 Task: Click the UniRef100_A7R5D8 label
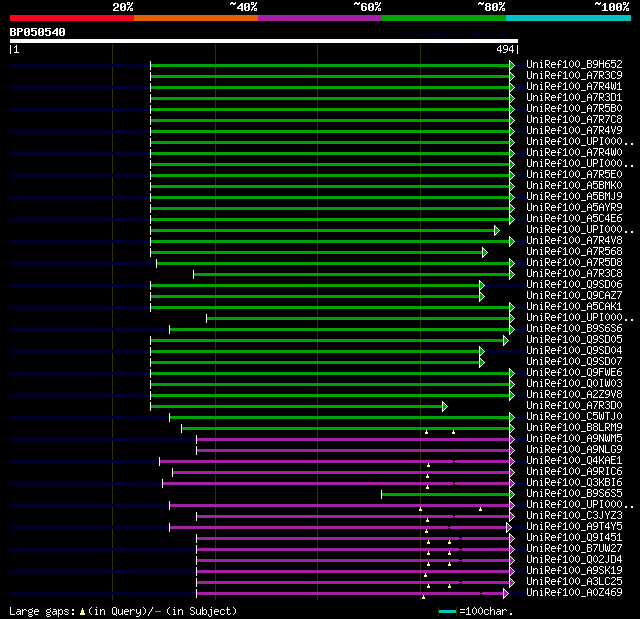(574, 262)
